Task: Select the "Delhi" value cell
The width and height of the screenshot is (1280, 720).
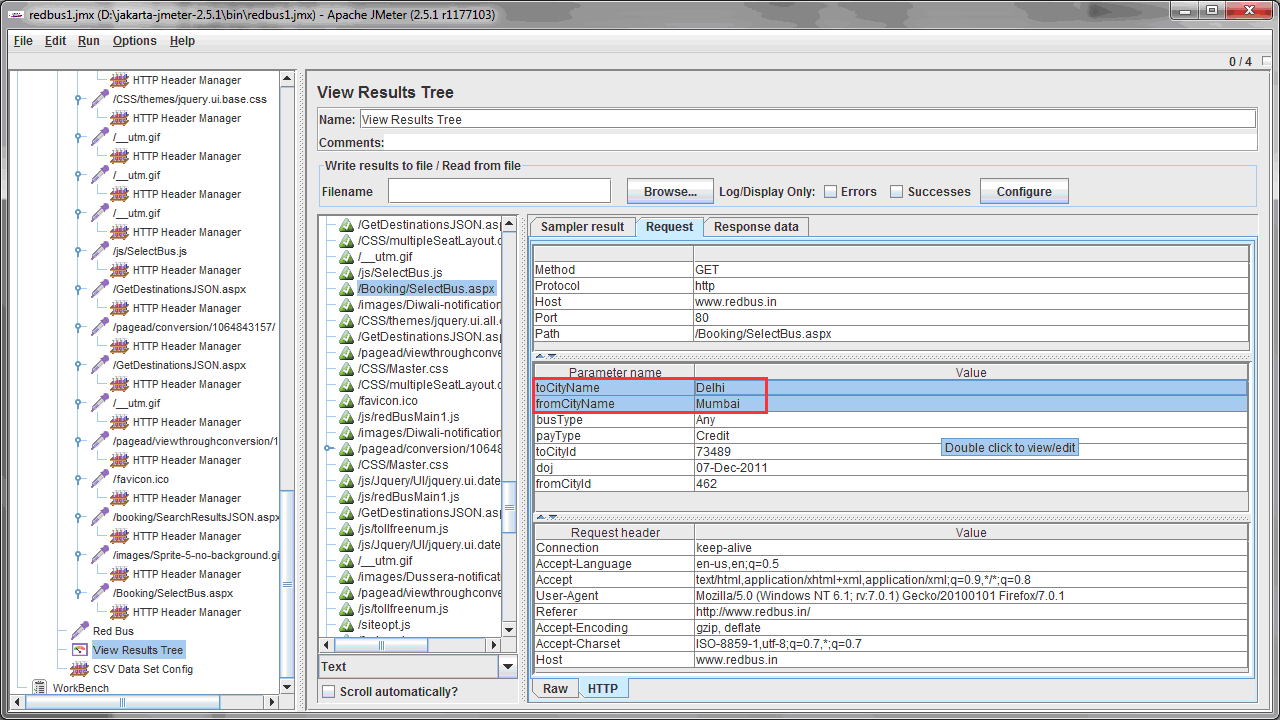Action: click(x=971, y=388)
